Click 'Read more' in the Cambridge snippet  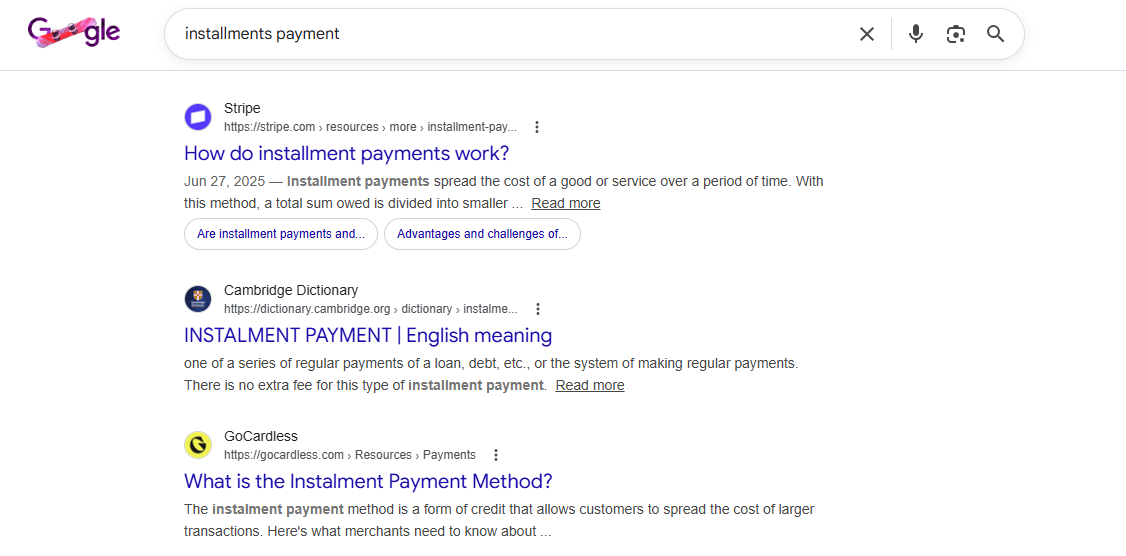tap(590, 385)
